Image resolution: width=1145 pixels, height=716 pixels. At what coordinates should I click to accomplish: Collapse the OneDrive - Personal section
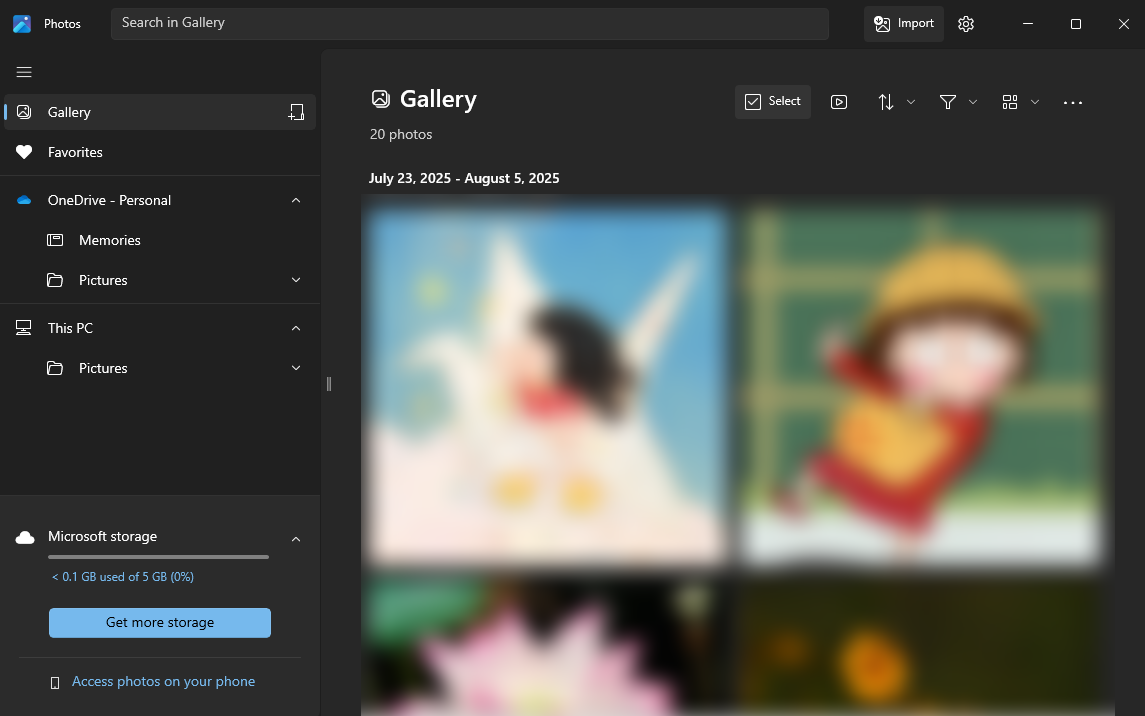[295, 200]
